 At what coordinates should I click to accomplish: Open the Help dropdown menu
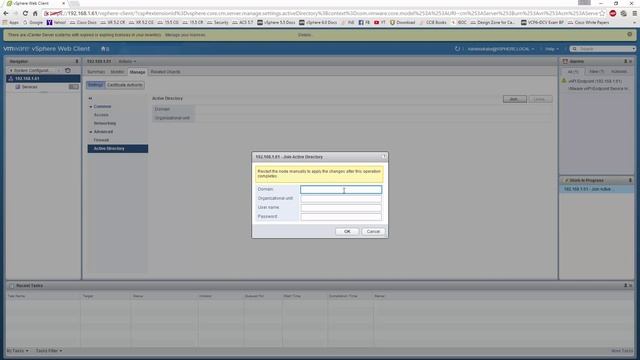coord(552,49)
